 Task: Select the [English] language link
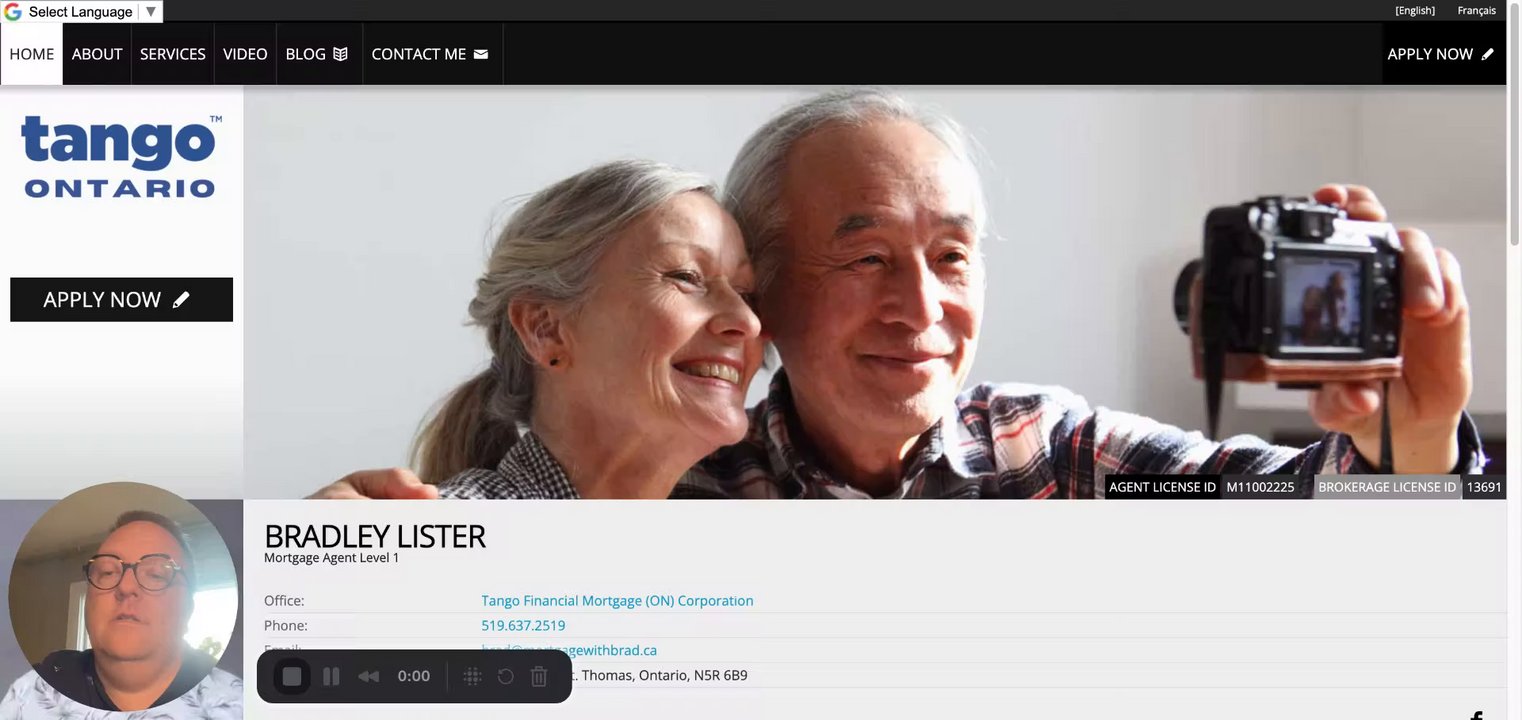[1415, 11]
